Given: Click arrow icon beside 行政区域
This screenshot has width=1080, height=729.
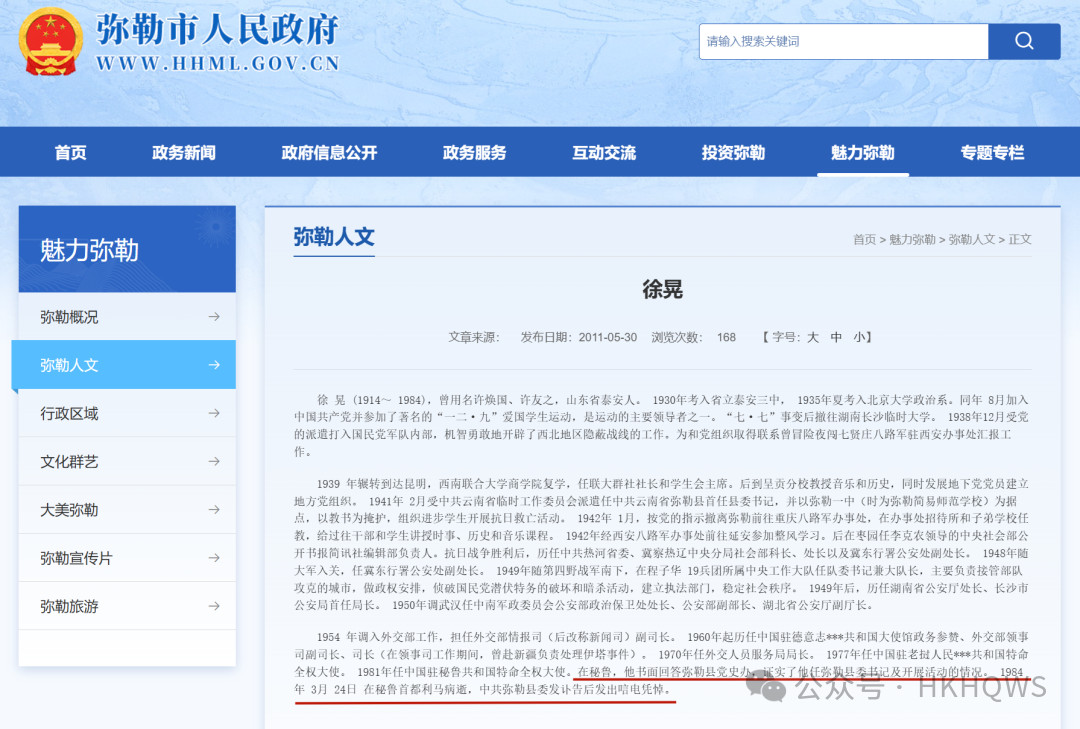Looking at the screenshot, I should pyautogui.click(x=213, y=413).
